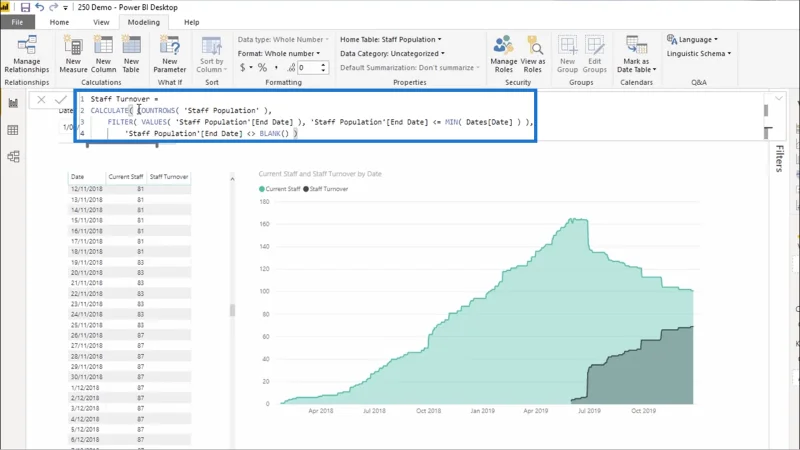Screen dimensions: 800x450
Task: Select table row 26/11/2018
Action: (x=130, y=335)
